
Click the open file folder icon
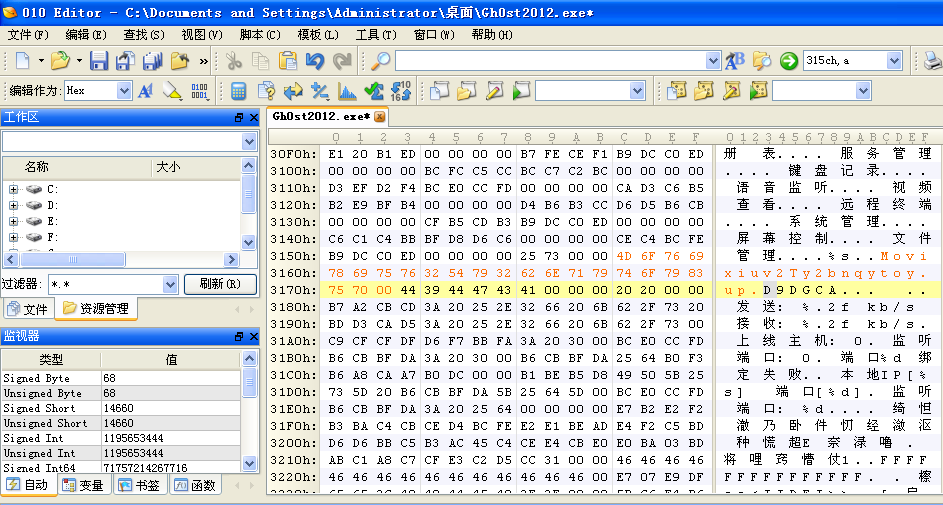[60, 60]
